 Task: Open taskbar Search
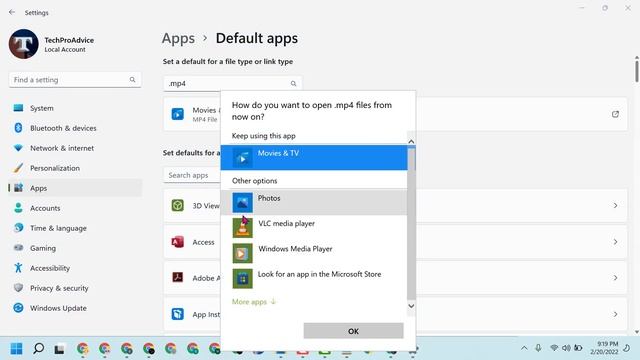tap(38, 349)
